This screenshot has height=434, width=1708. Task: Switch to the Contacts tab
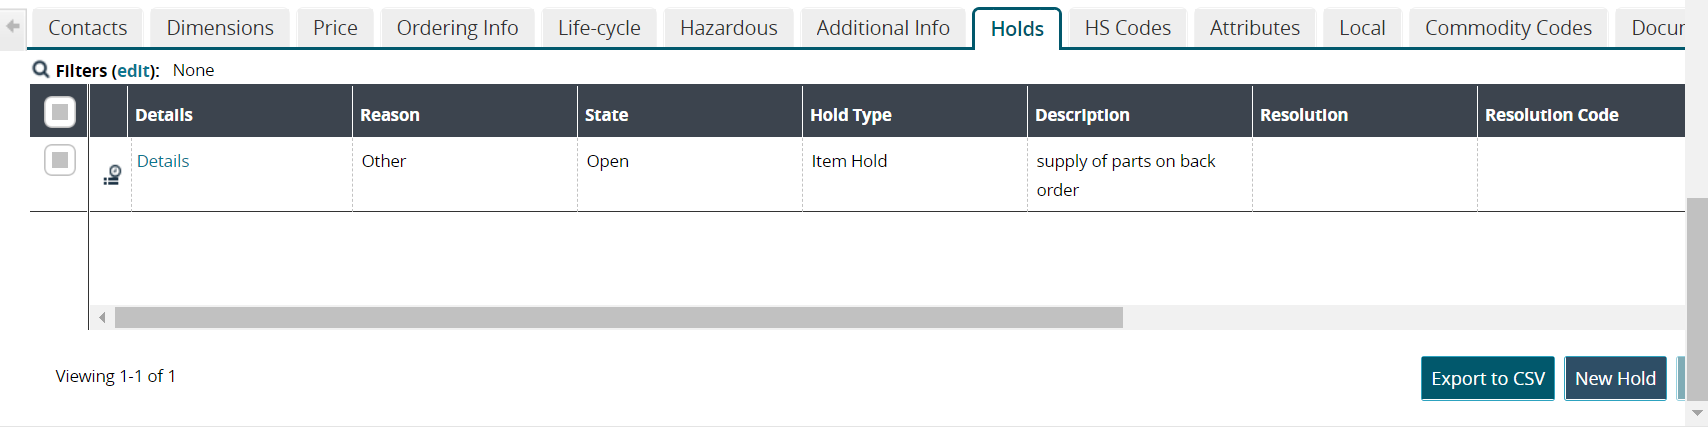(88, 28)
